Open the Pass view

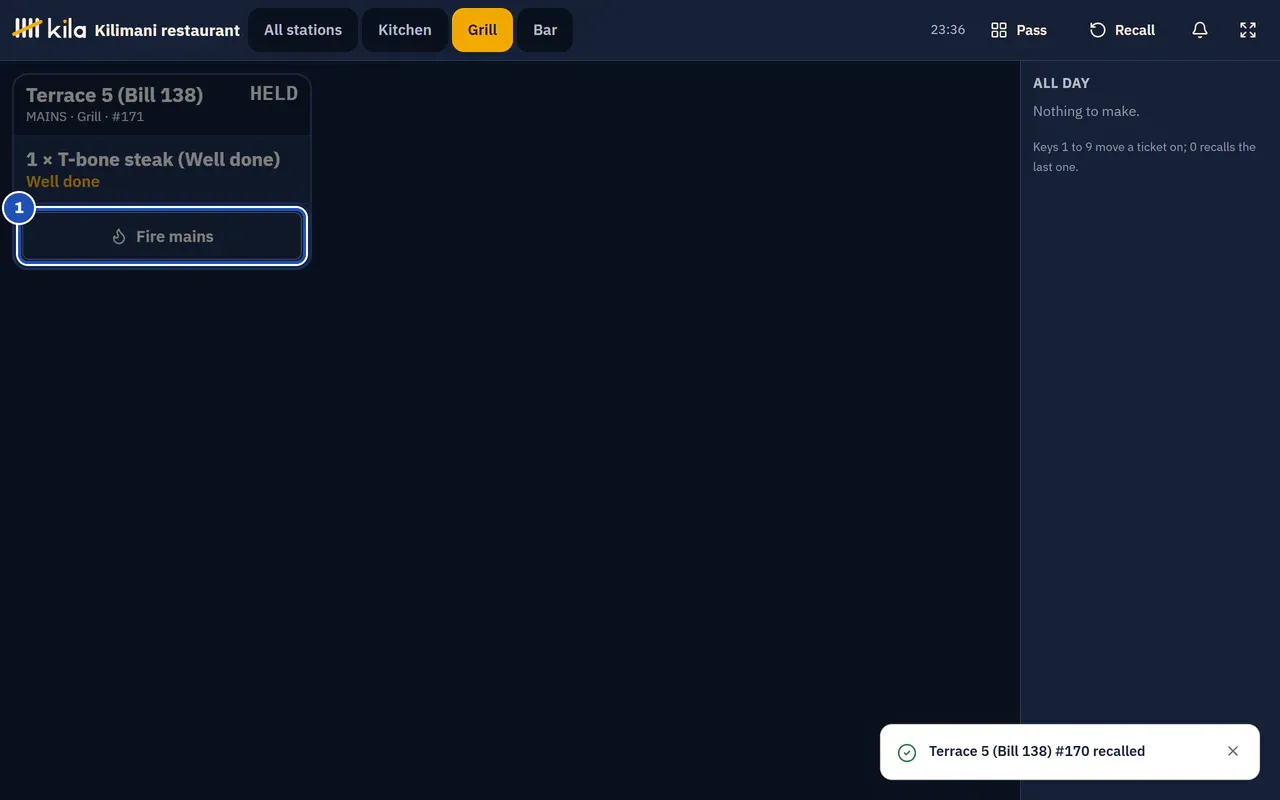point(1019,30)
